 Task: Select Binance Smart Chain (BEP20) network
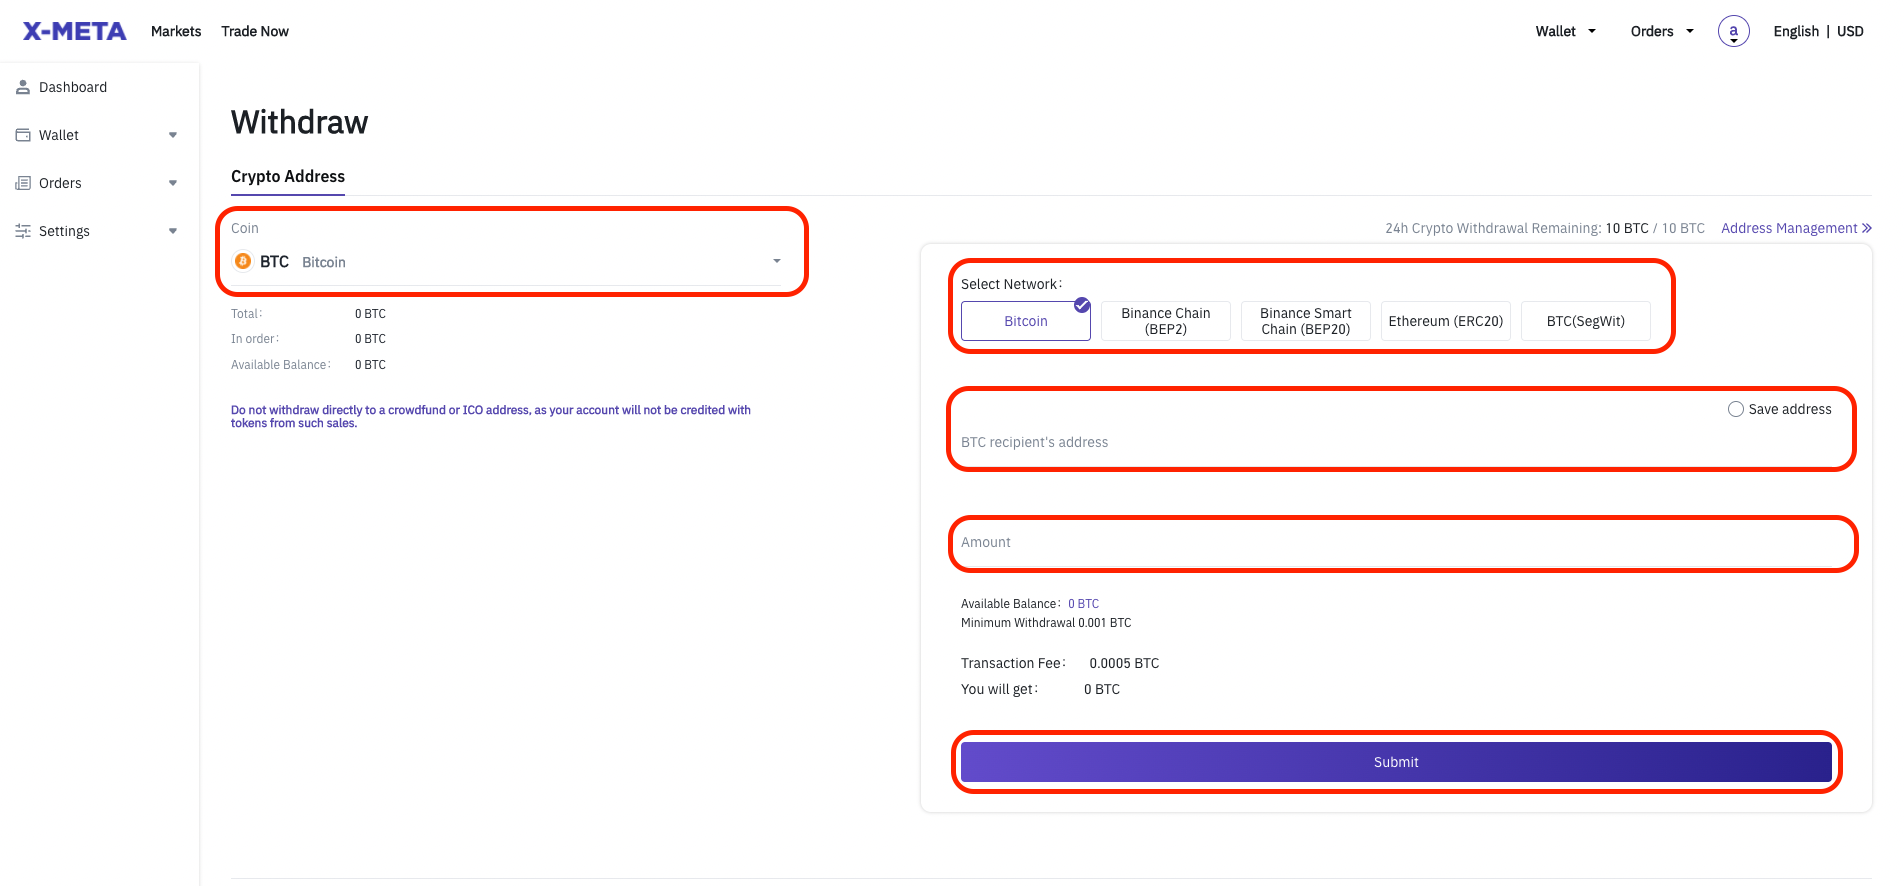click(x=1306, y=321)
